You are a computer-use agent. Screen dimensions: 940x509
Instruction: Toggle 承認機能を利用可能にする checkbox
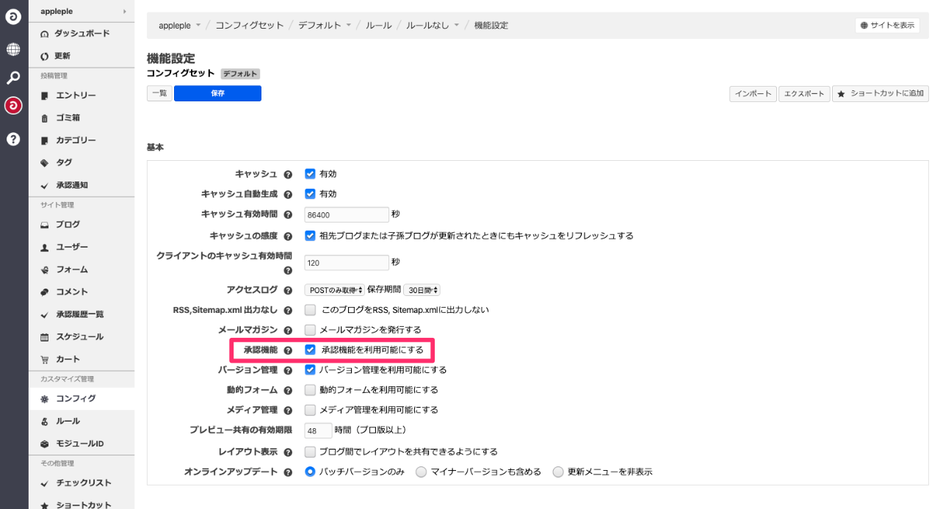coord(310,351)
